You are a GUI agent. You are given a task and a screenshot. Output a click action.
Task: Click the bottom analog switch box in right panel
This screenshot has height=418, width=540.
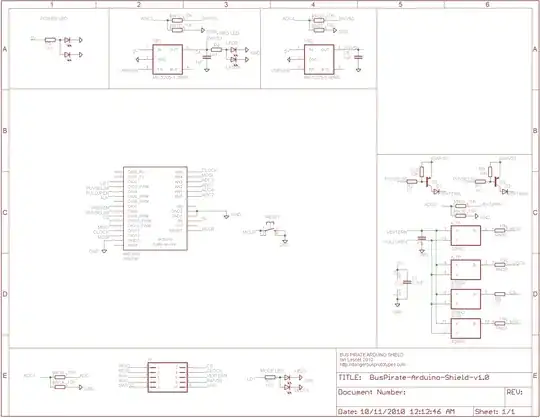coord(466,328)
